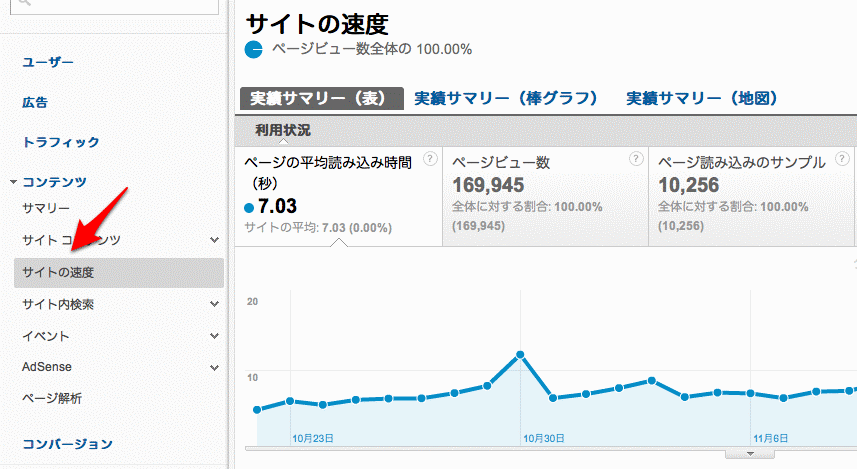Image resolution: width=857 pixels, height=469 pixels.
Task: Expand the サイト コンテンツ submenu chevron
Action: (x=214, y=240)
